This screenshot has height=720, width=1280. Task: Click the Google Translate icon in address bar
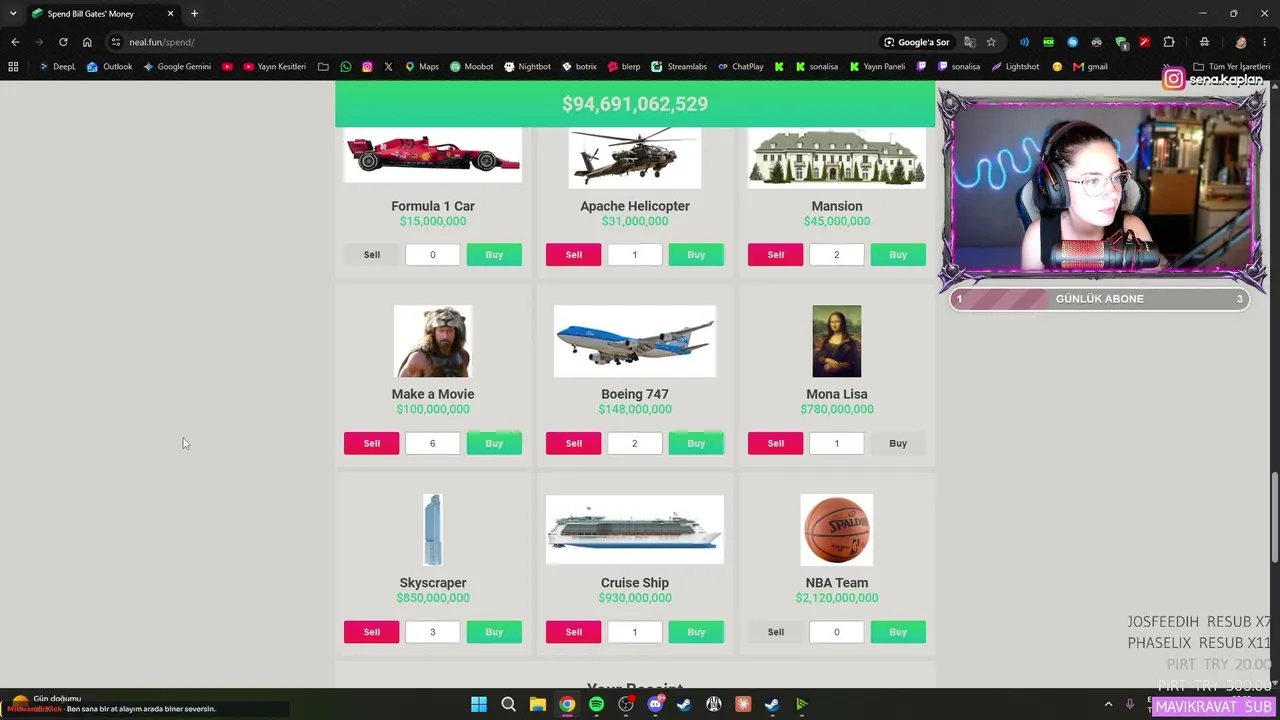pos(969,42)
